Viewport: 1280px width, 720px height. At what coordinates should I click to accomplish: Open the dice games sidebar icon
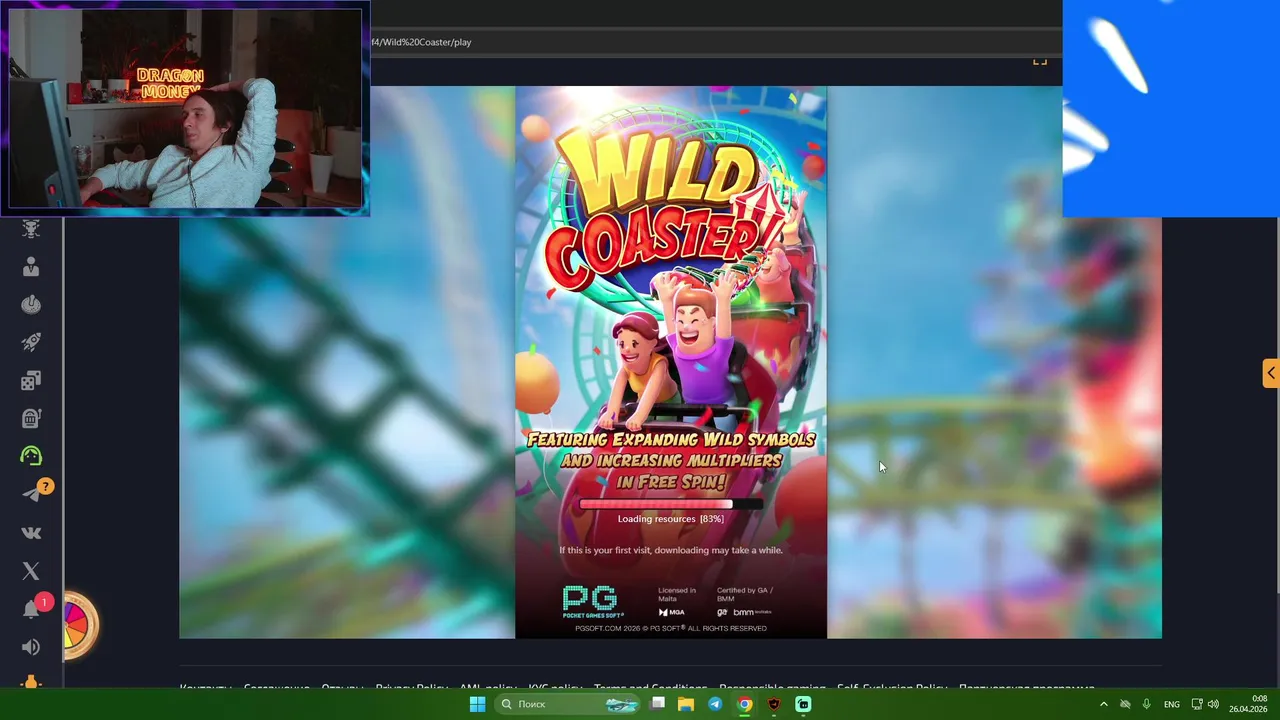click(31, 380)
